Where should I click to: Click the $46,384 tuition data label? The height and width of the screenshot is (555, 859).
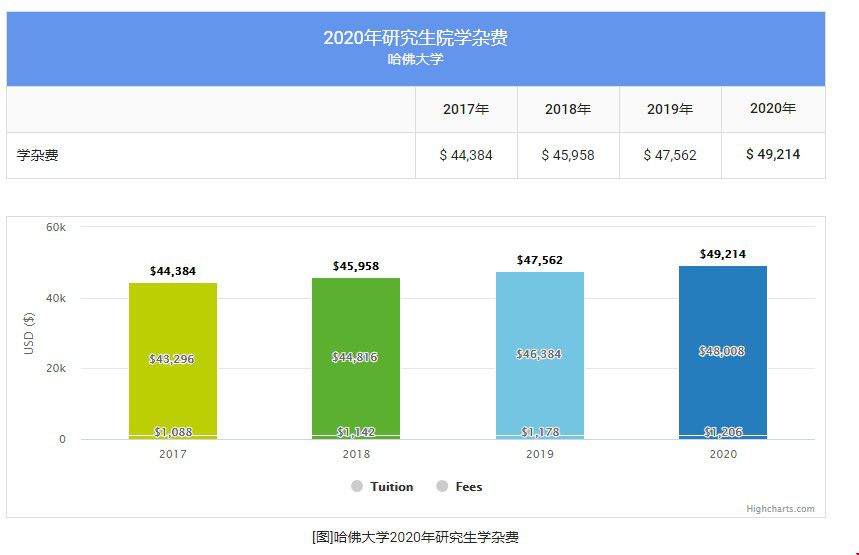point(539,354)
